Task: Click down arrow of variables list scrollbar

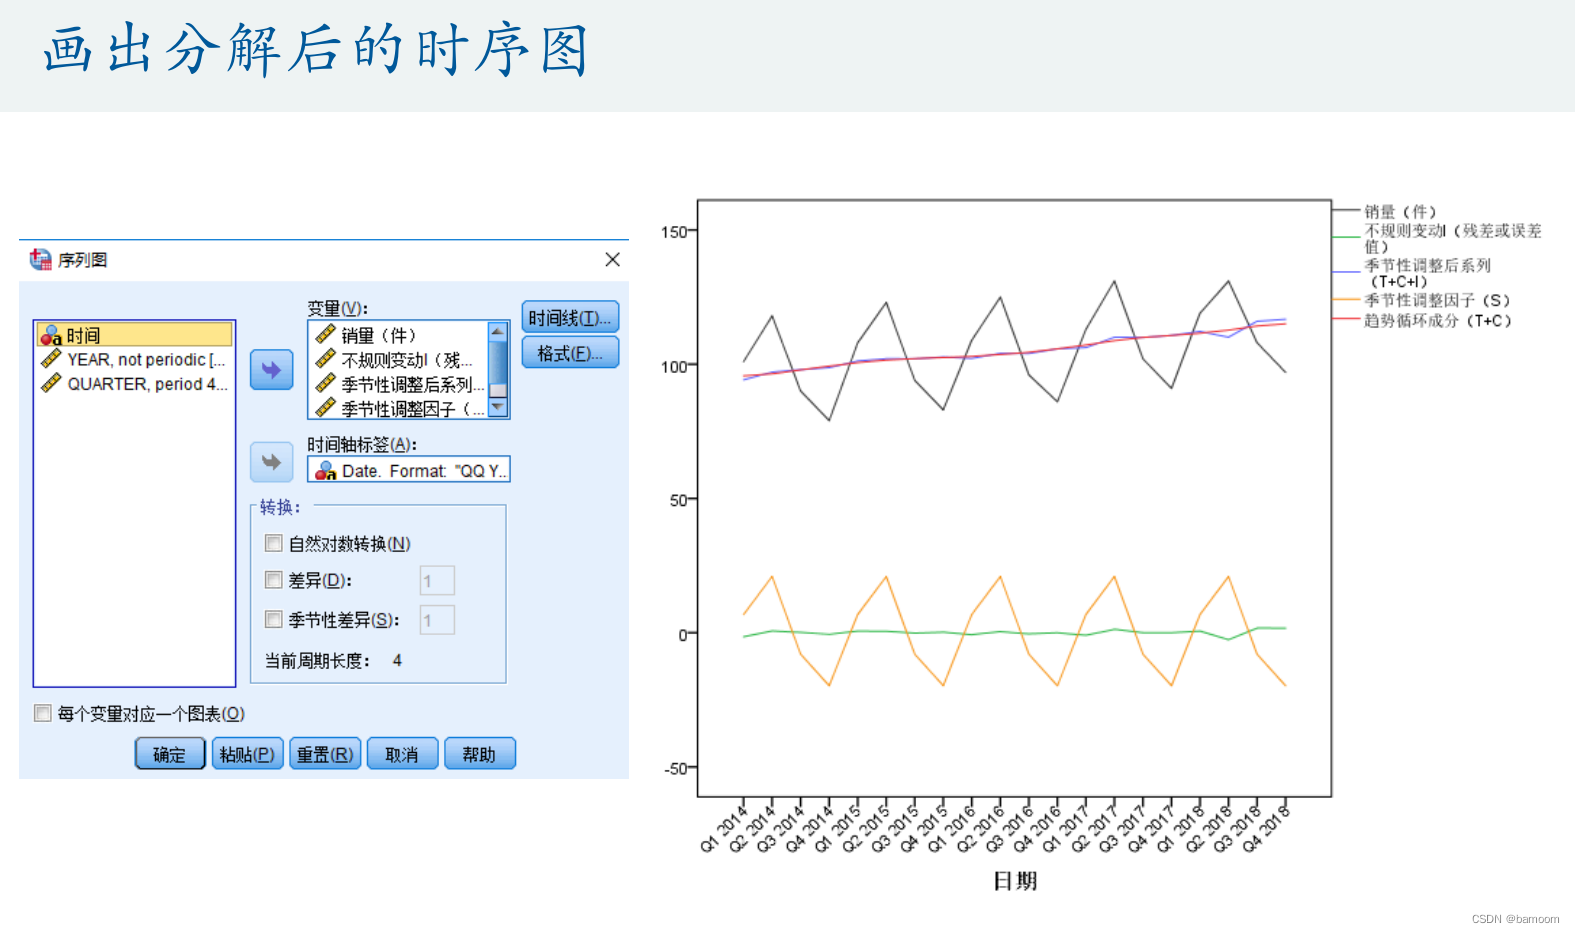Action: [x=497, y=408]
